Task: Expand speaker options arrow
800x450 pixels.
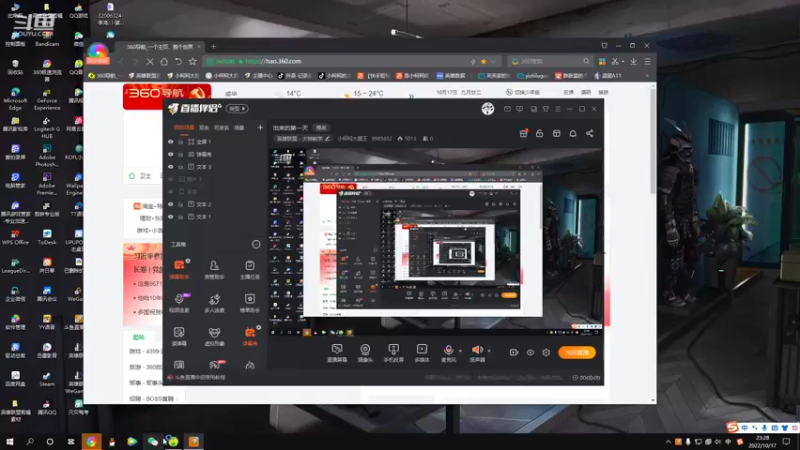Action: point(489,351)
